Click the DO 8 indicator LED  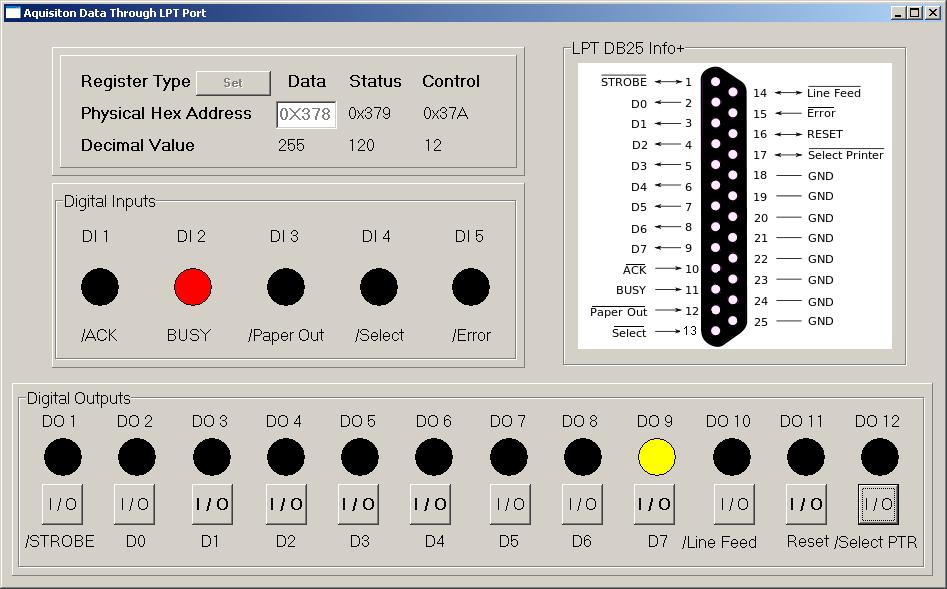click(x=583, y=457)
